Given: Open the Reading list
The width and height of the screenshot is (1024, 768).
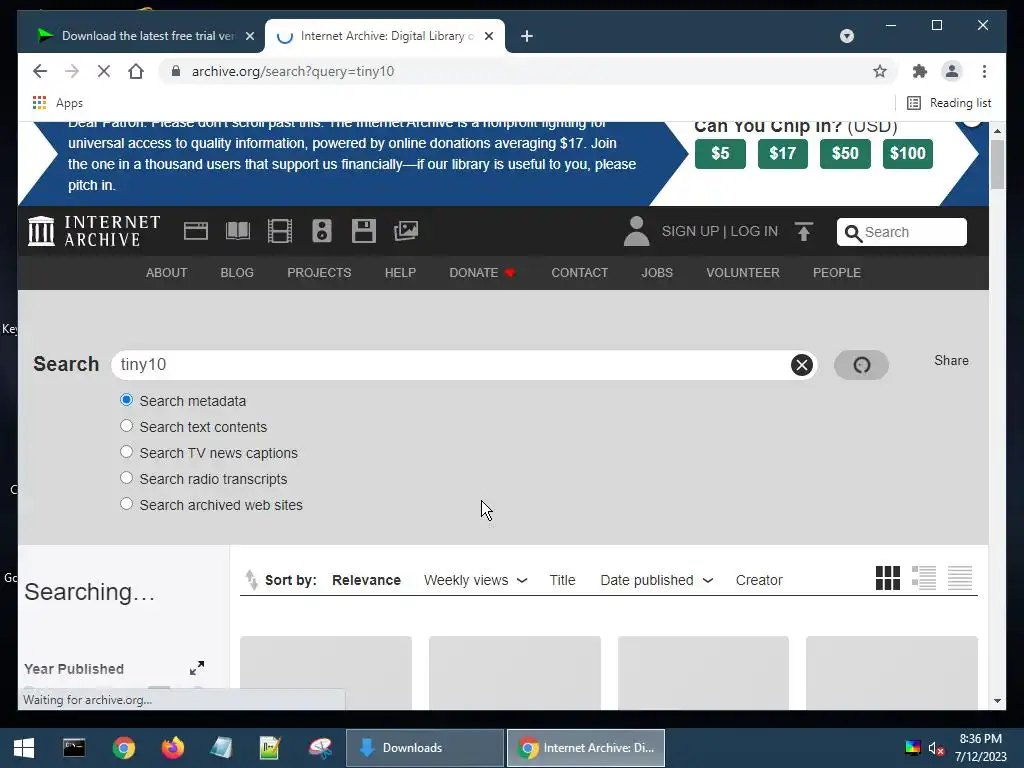Looking at the screenshot, I should pos(949,103).
